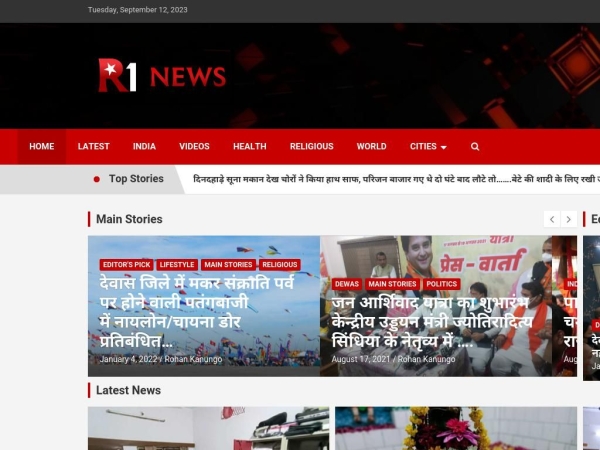Open the Politics tag on second story
Image resolution: width=600 pixels, height=450 pixels.
point(441,284)
